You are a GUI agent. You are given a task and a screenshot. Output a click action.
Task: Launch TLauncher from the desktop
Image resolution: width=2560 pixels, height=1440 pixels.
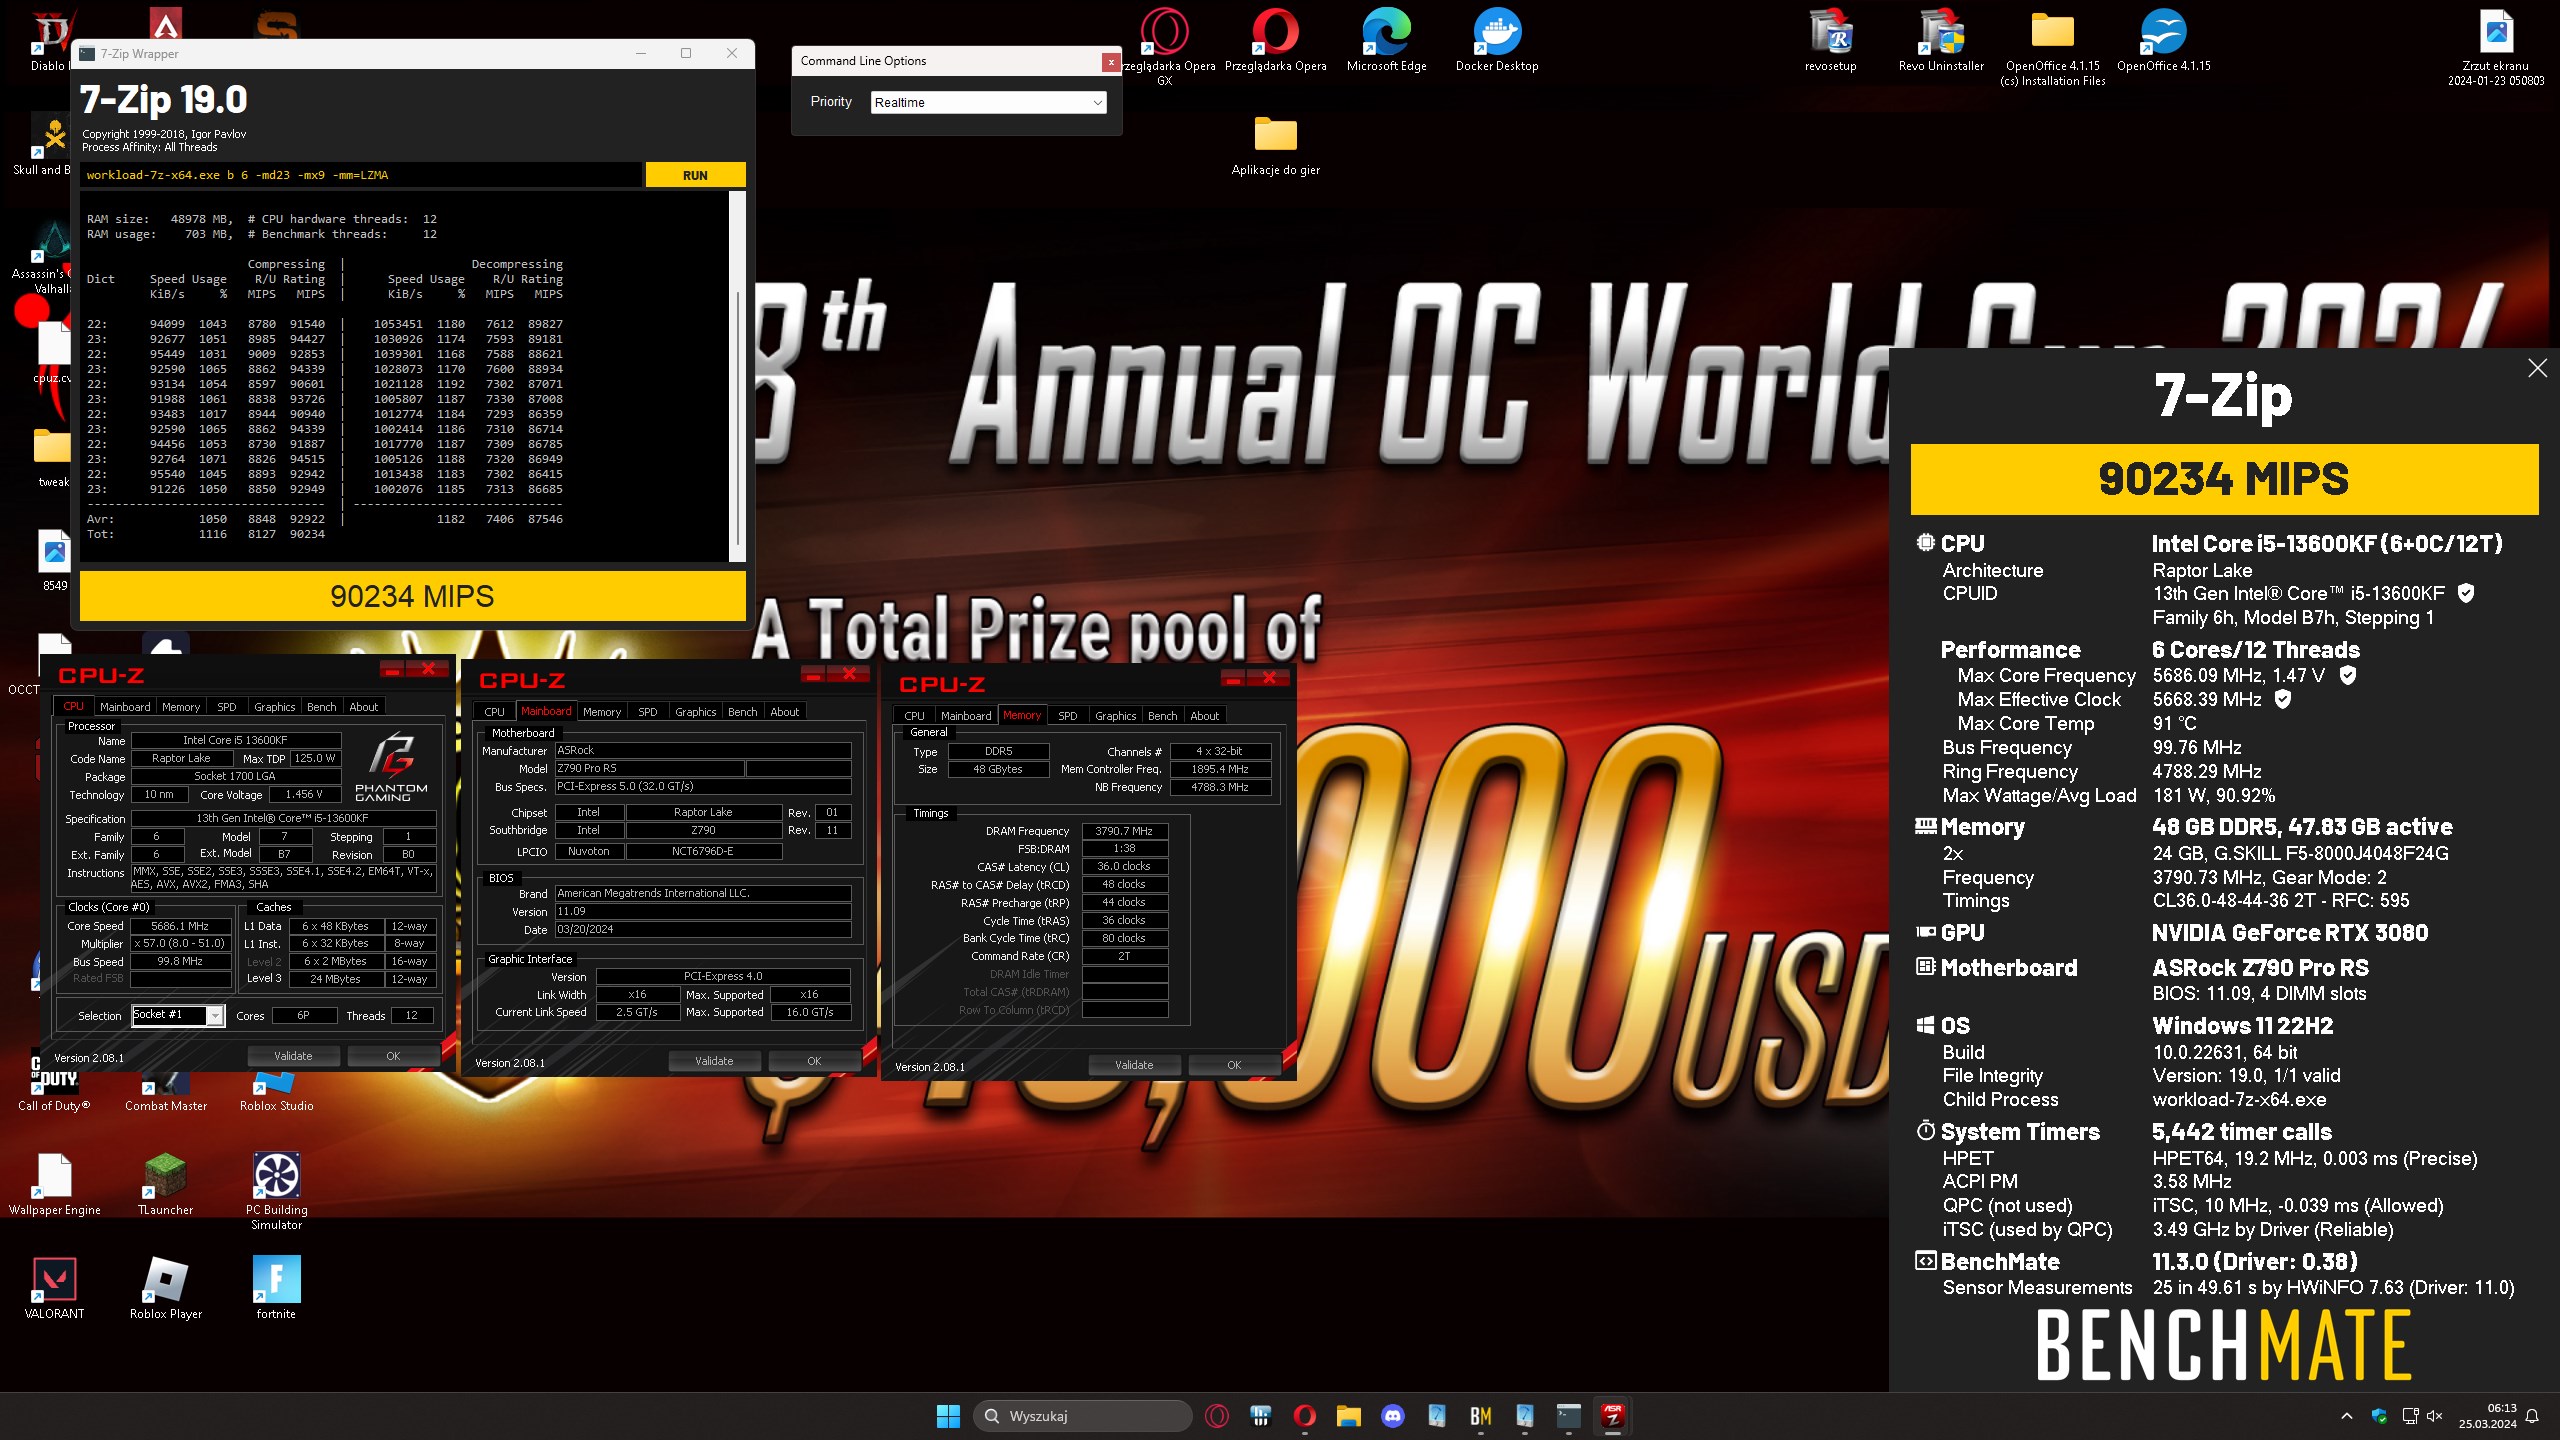pyautogui.click(x=166, y=1184)
